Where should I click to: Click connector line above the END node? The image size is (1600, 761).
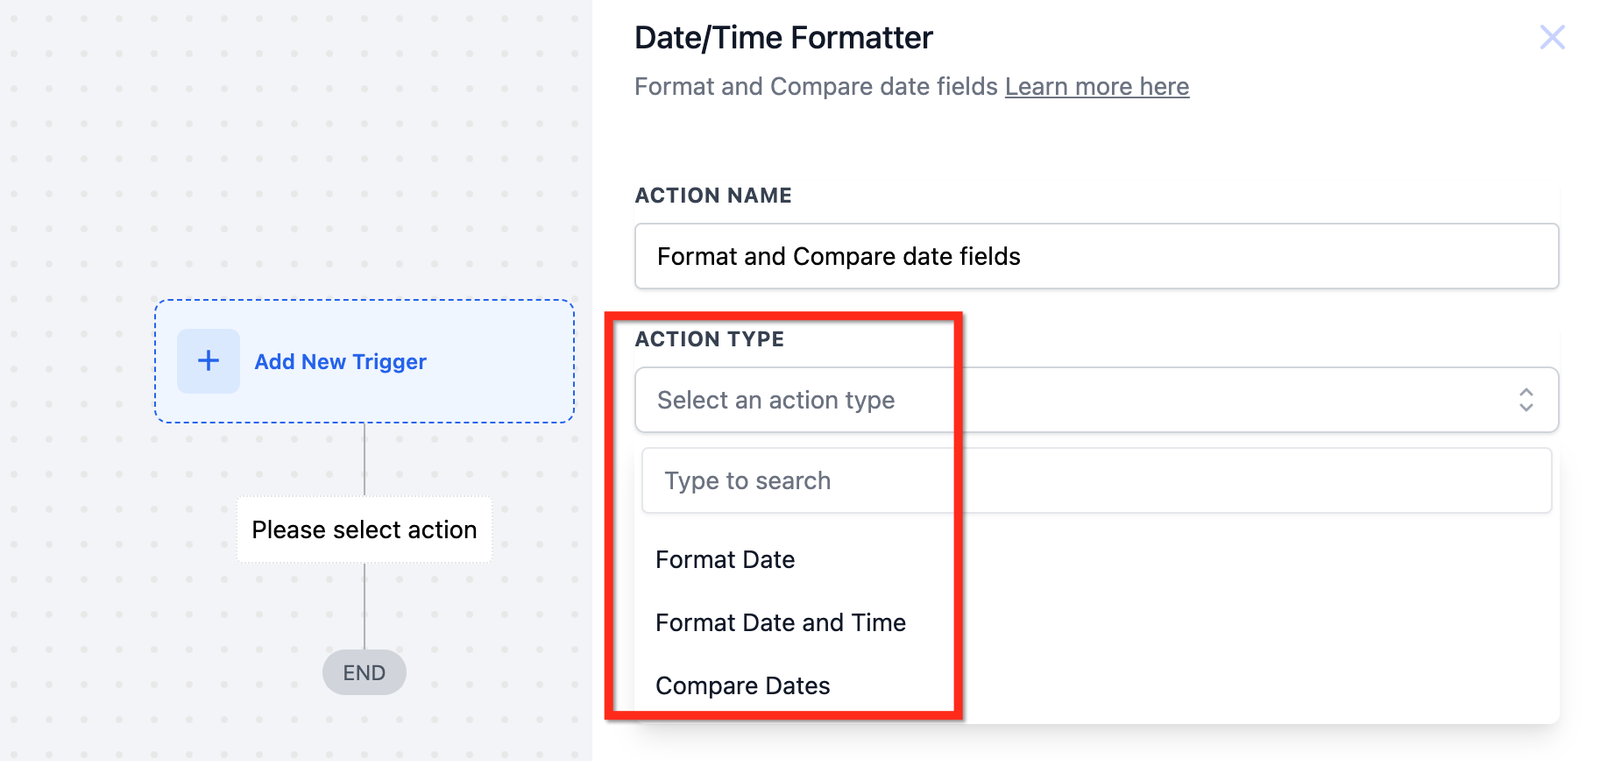[364, 606]
